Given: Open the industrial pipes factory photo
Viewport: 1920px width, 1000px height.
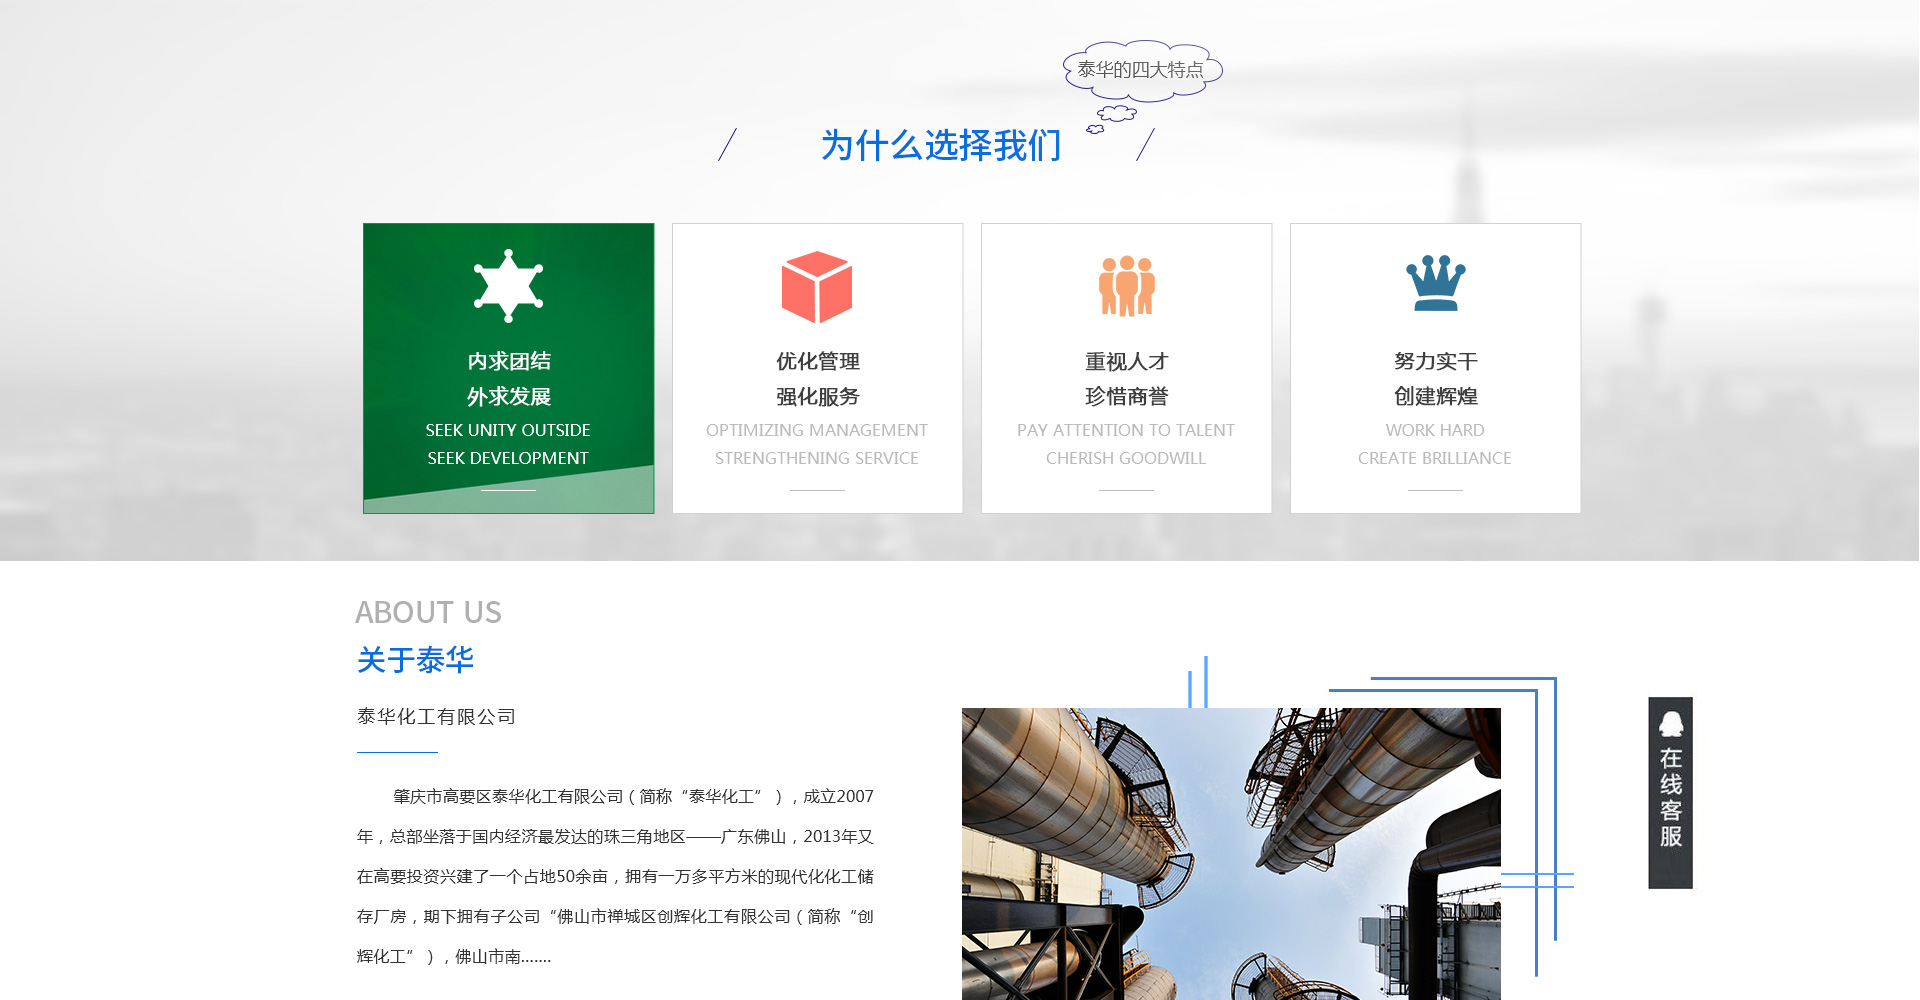Looking at the screenshot, I should coord(1230,853).
